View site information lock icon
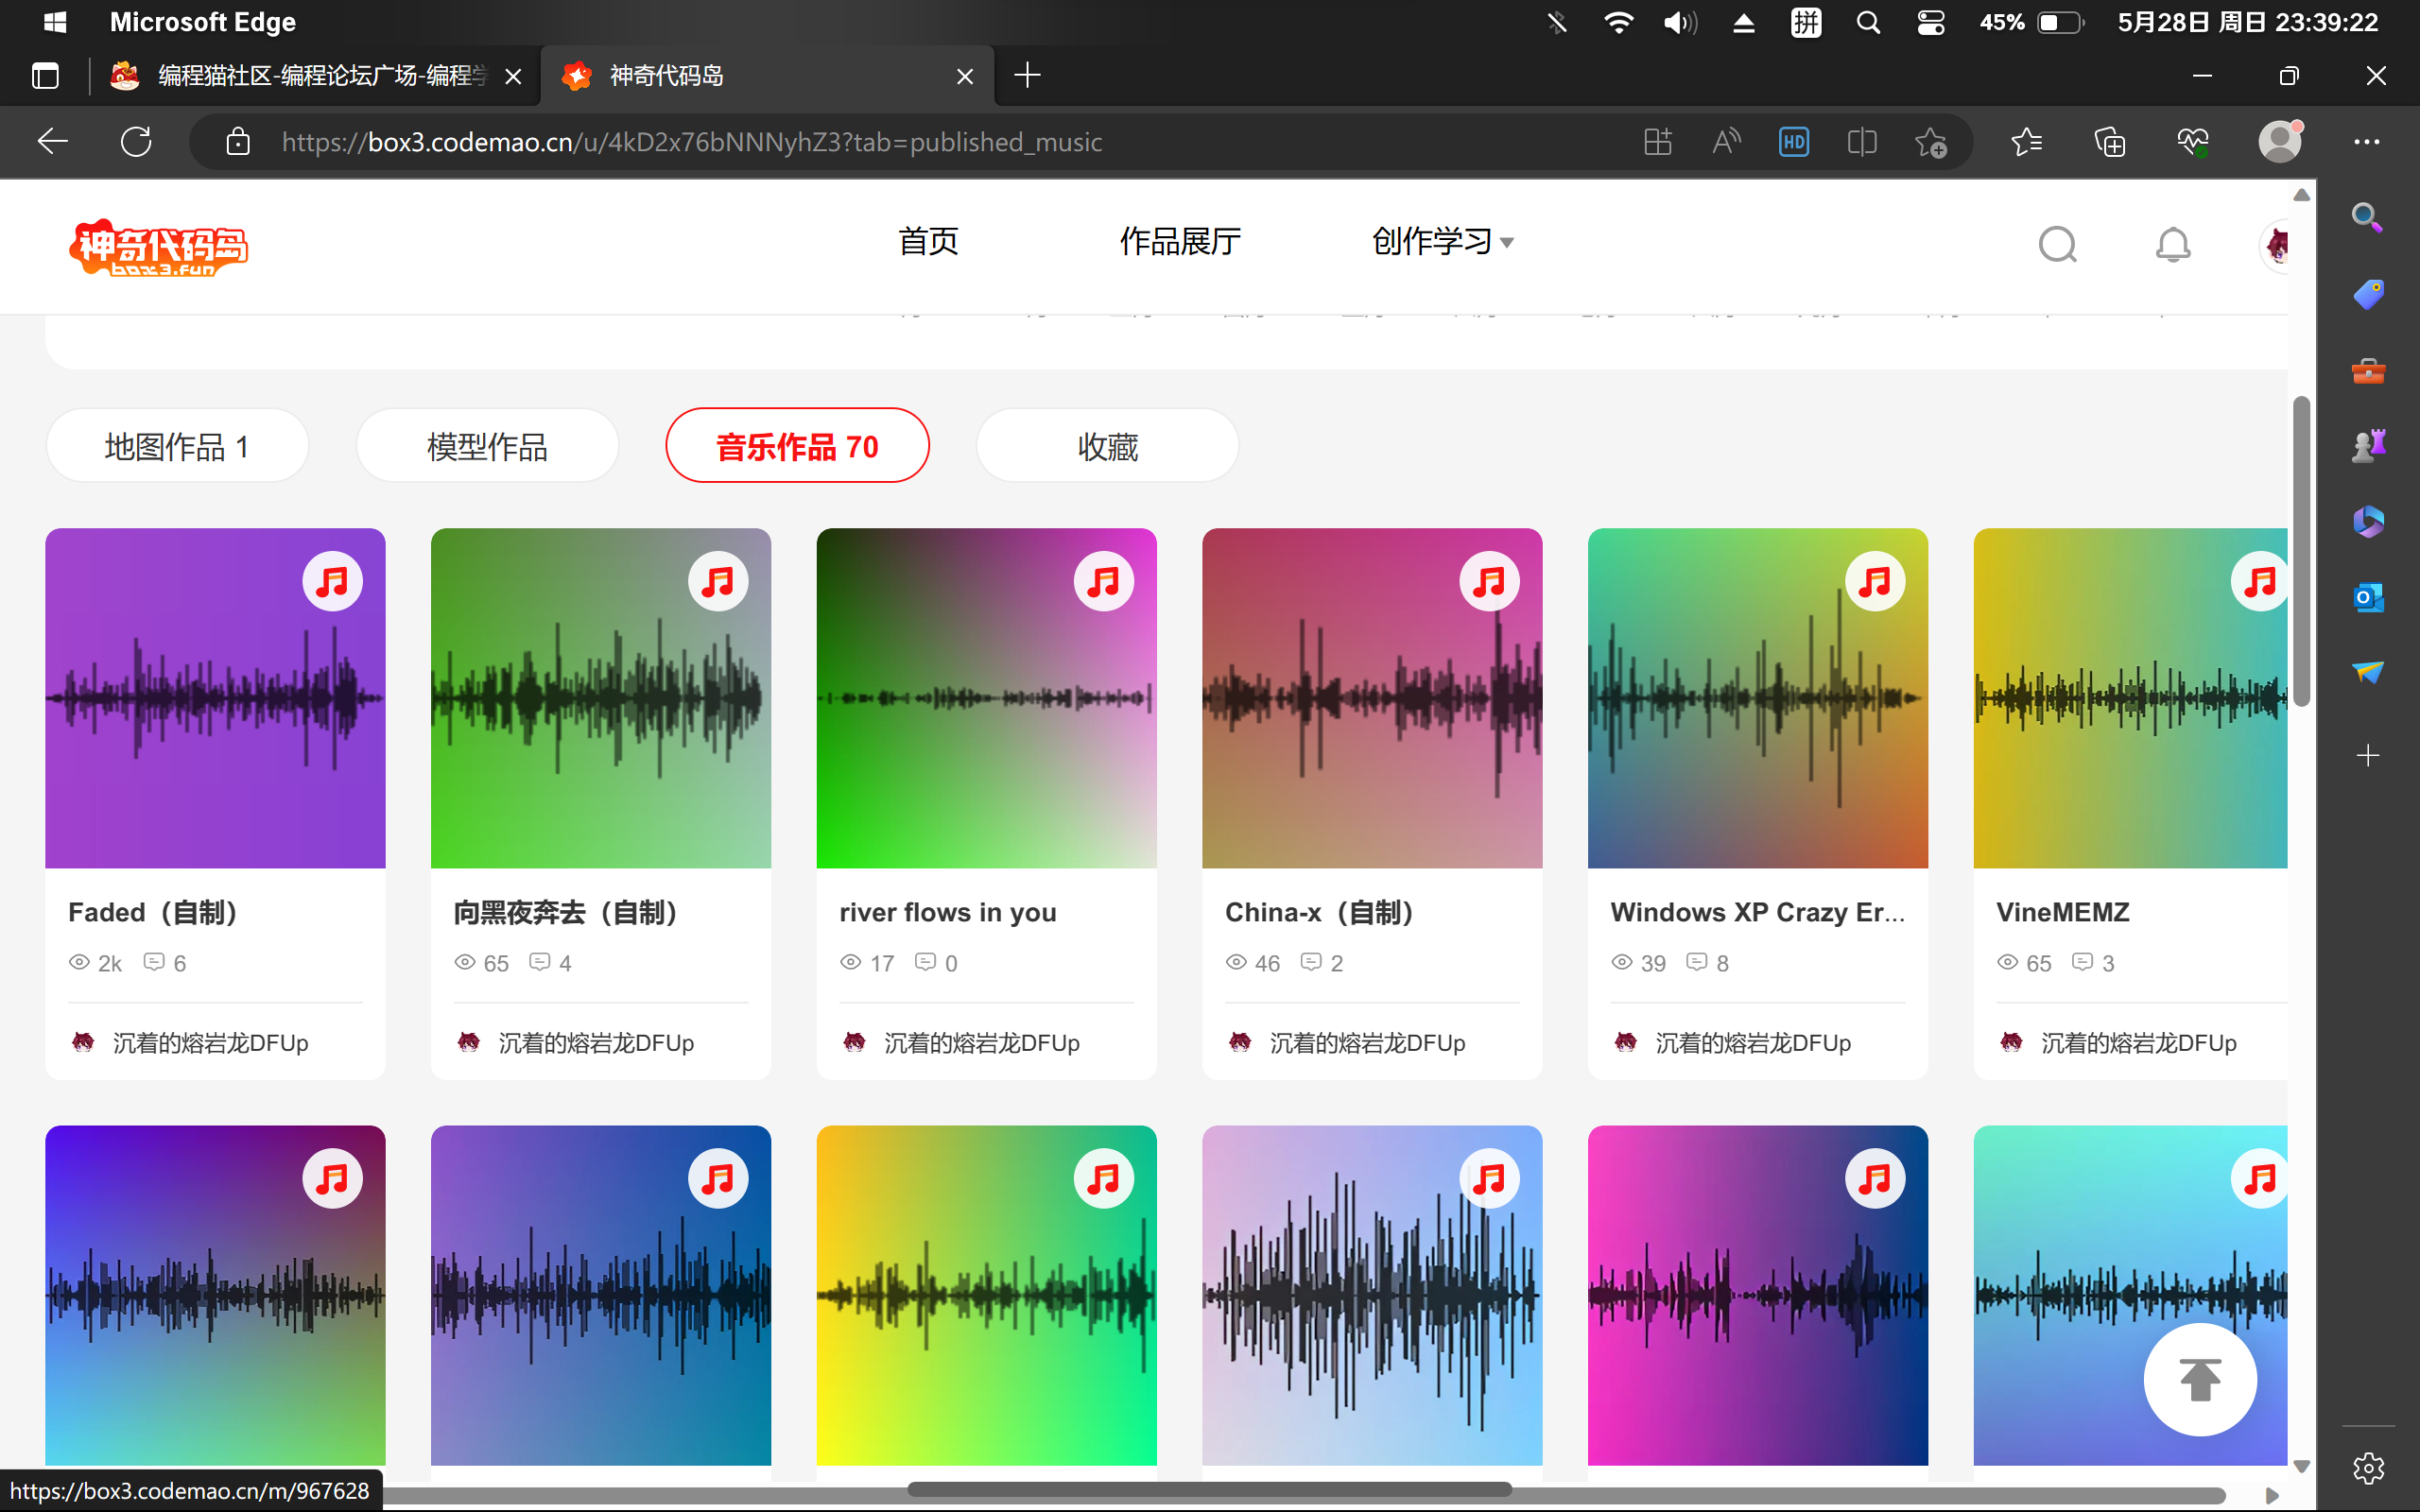This screenshot has height=1512, width=2420. click(238, 142)
